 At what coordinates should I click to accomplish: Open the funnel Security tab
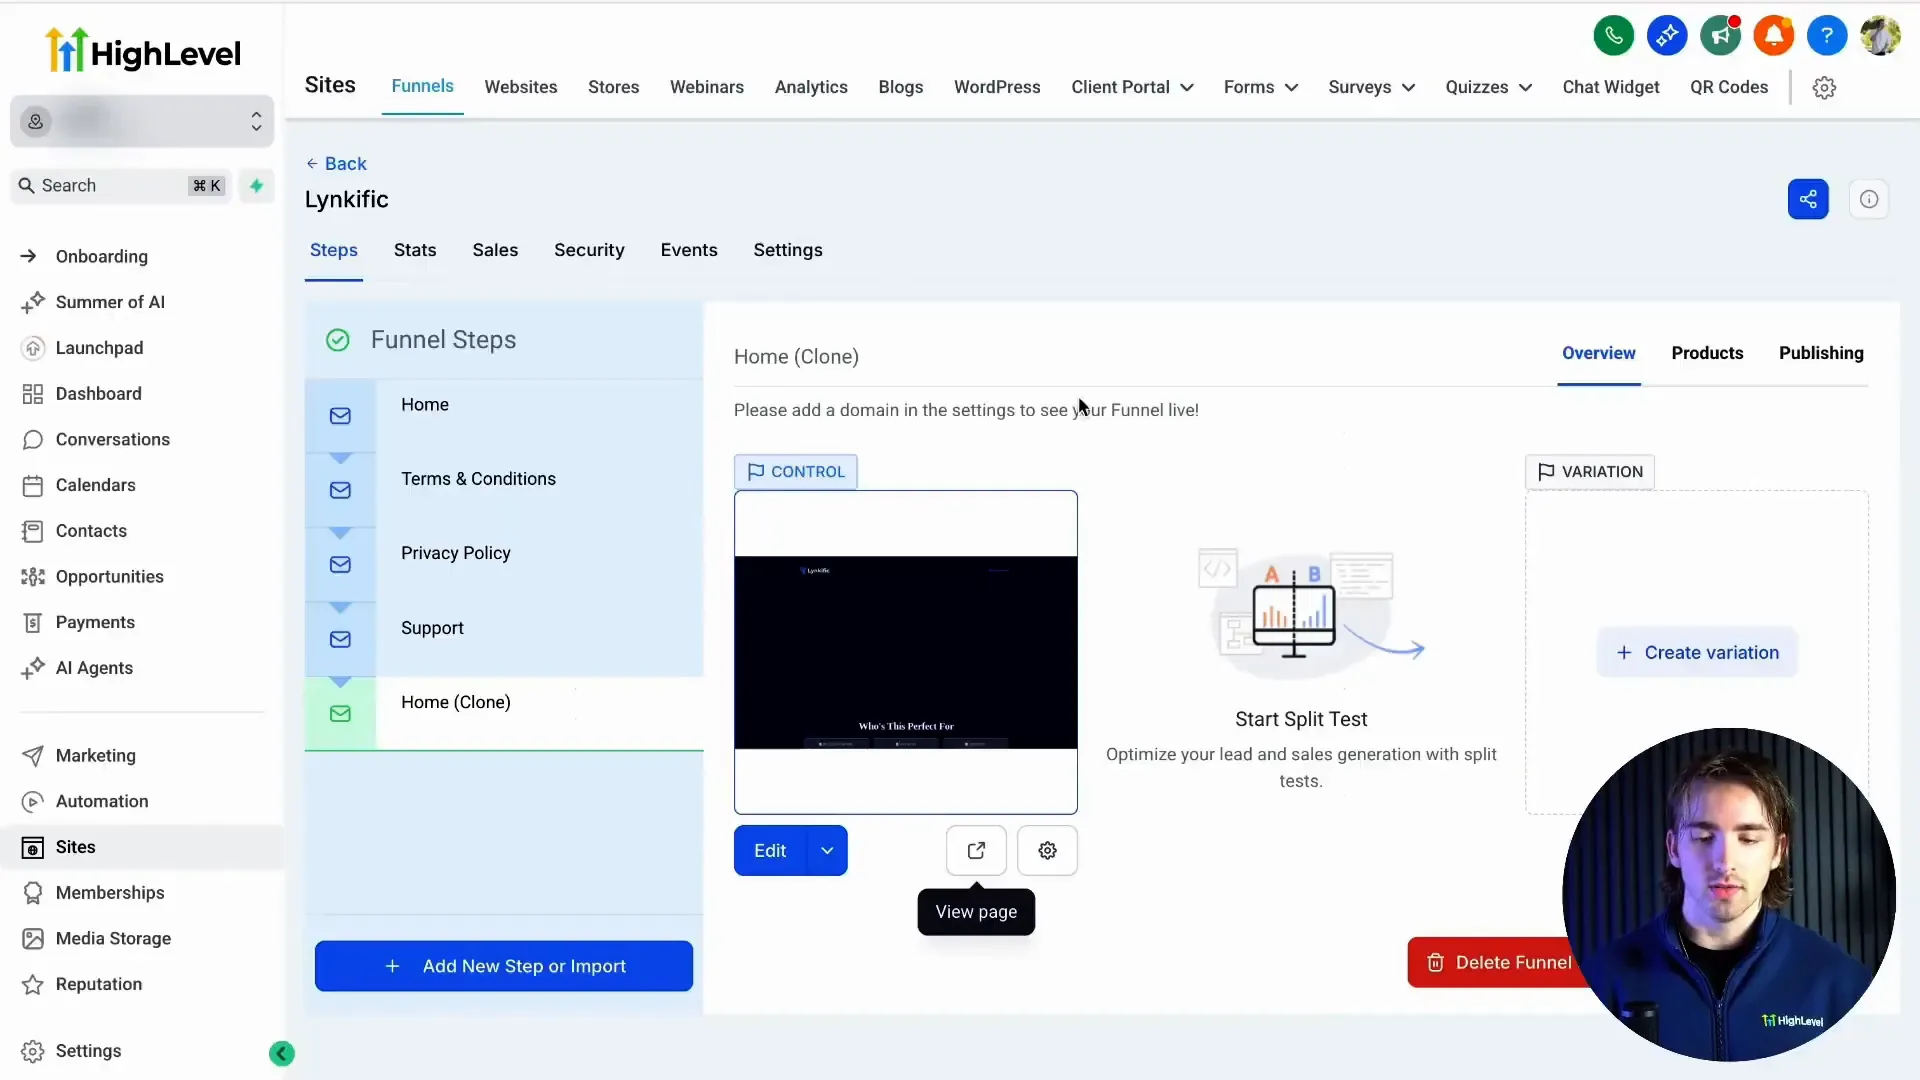tap(589, 250)
